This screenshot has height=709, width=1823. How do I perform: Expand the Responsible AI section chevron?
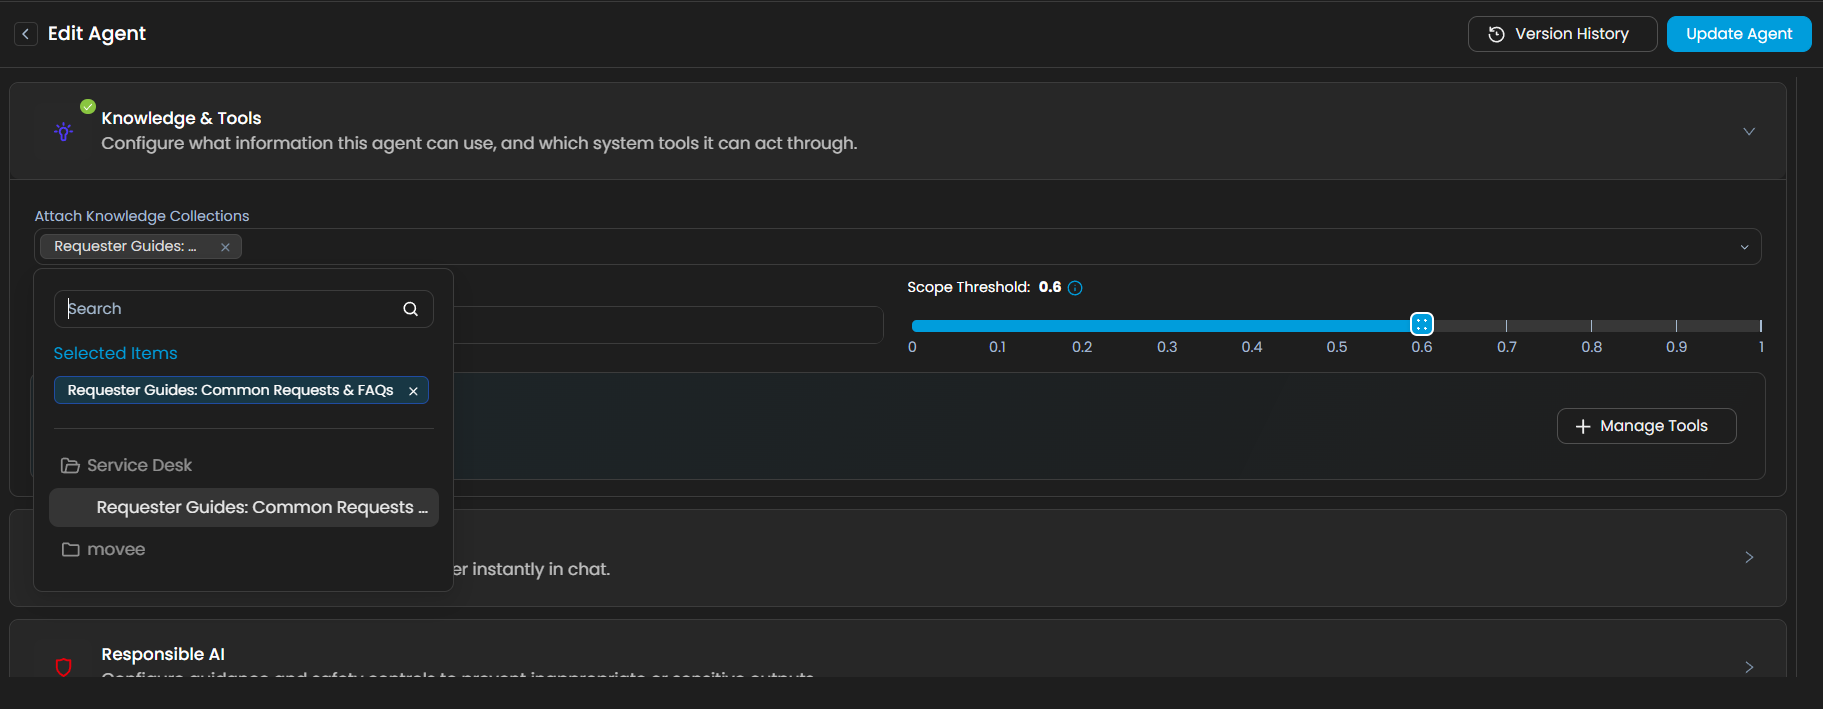(1748, 667)
